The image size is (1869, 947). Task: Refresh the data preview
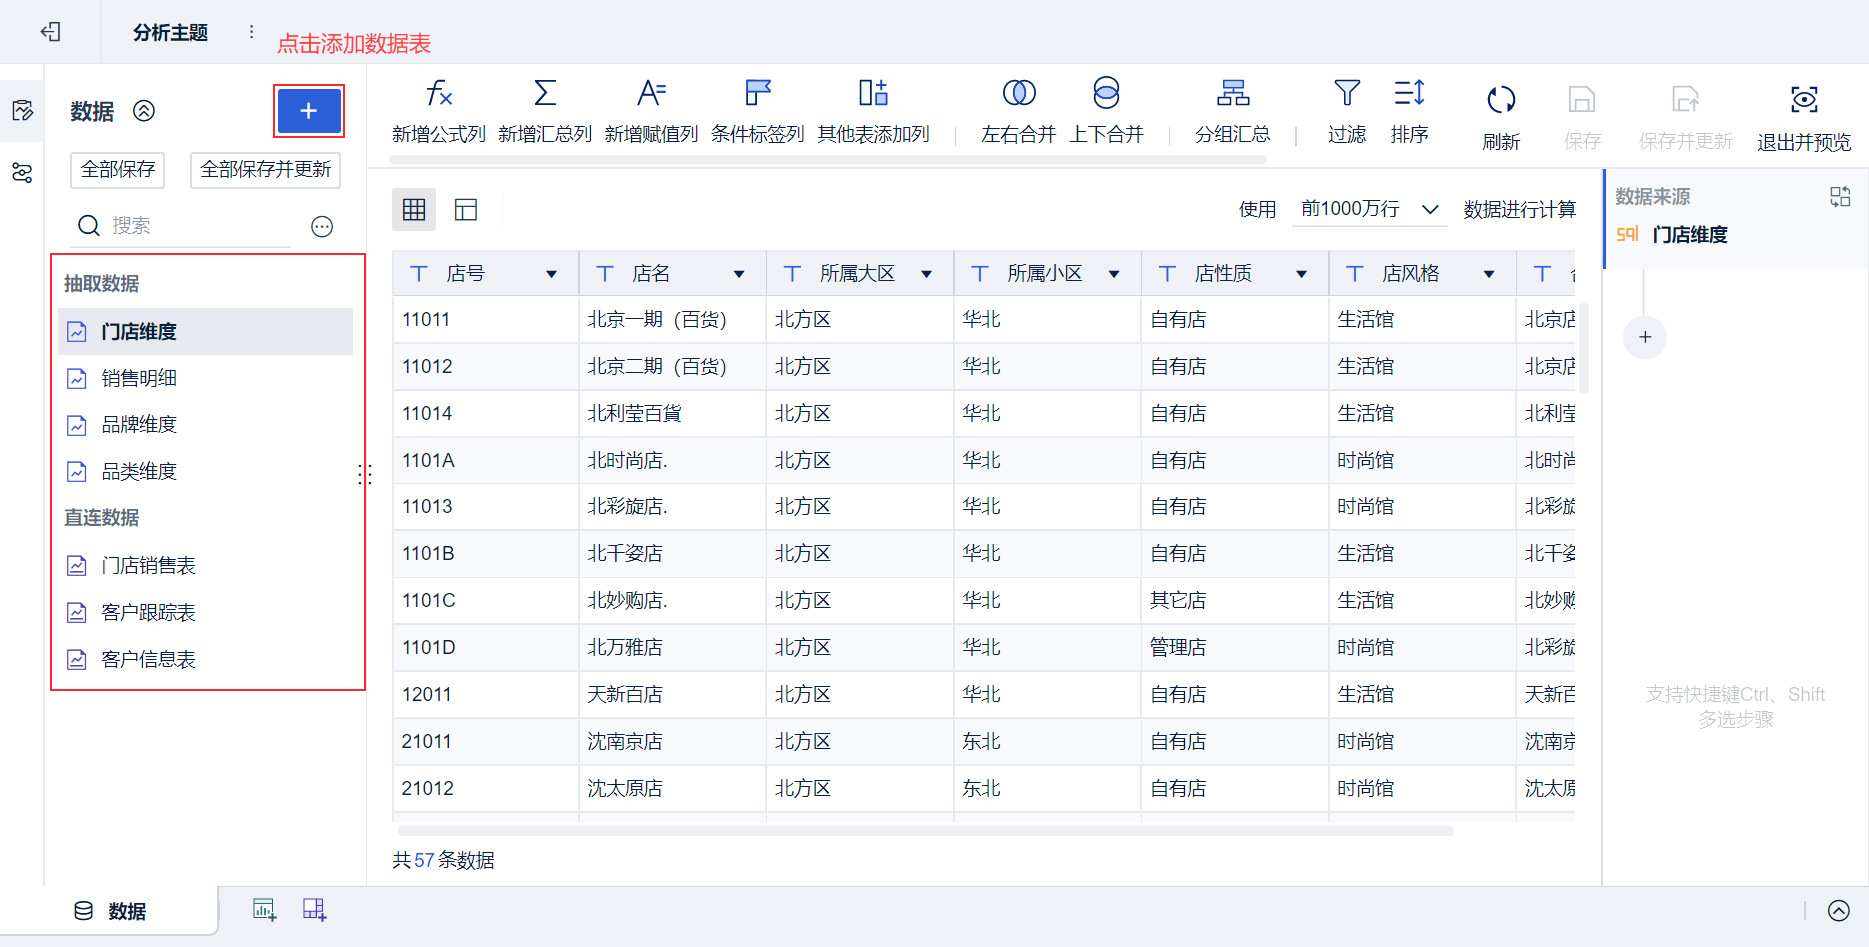(x=1500, y=115)
